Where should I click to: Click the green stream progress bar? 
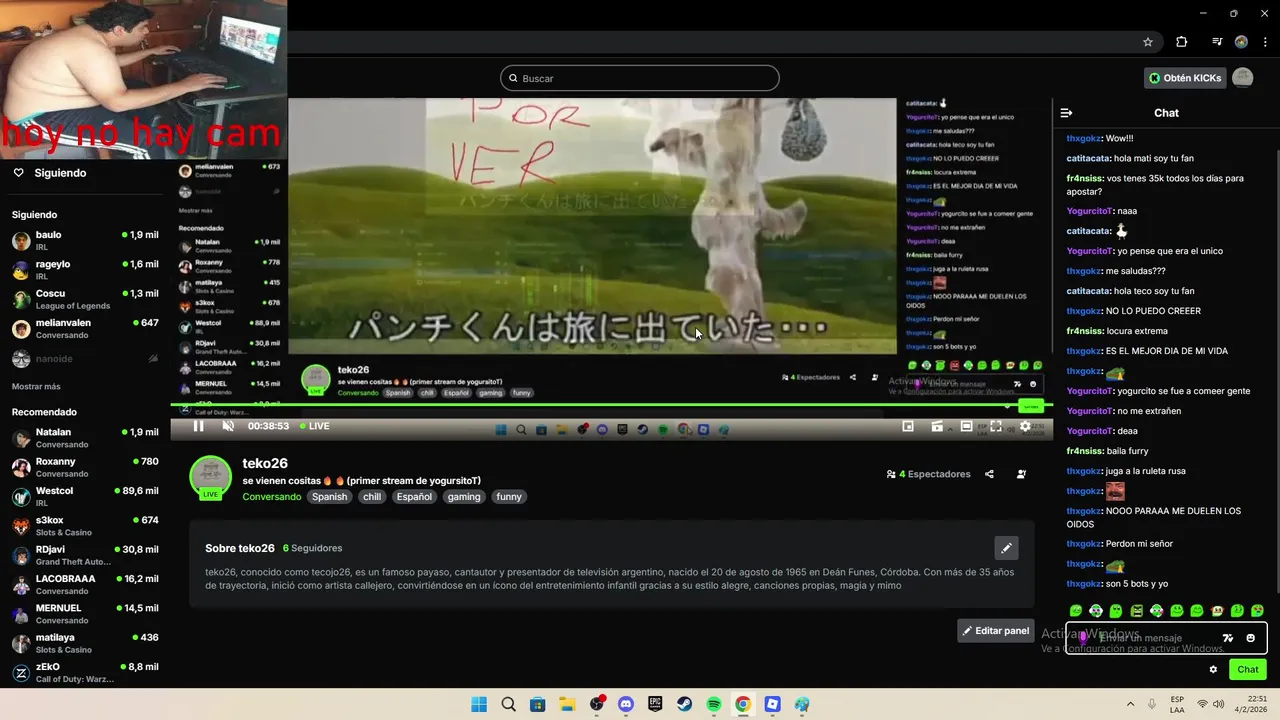(x=611, y=405)
